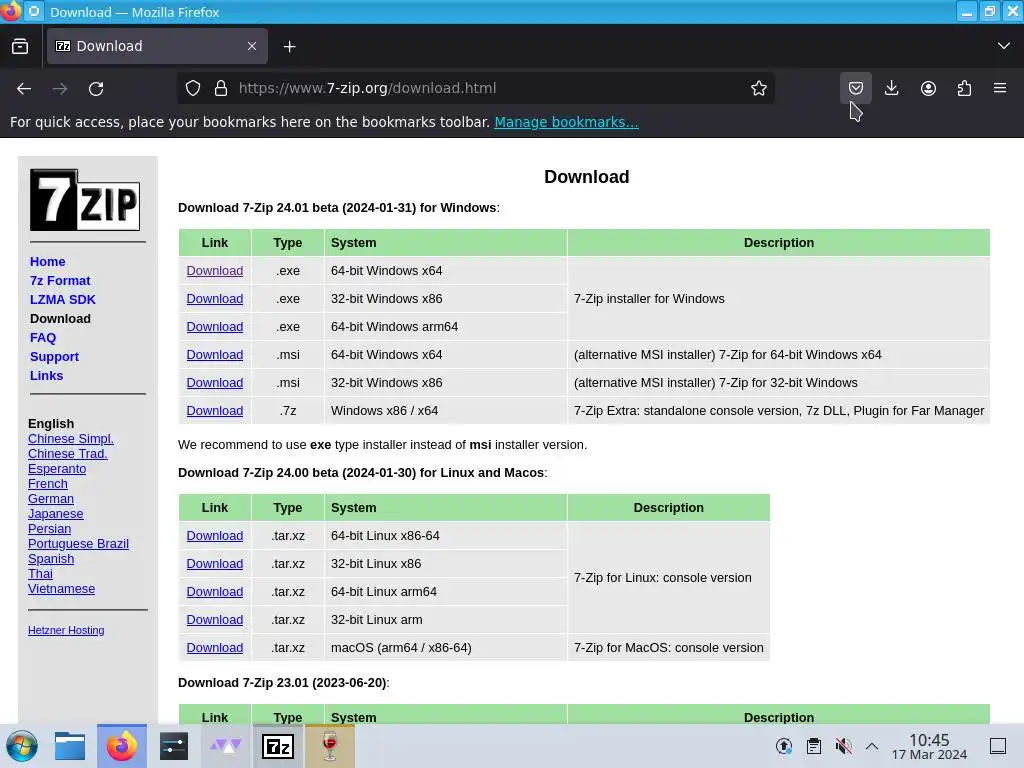Open the LZMA SDK sidebar link
1024x768 pixels.
(x=63, y=300)
